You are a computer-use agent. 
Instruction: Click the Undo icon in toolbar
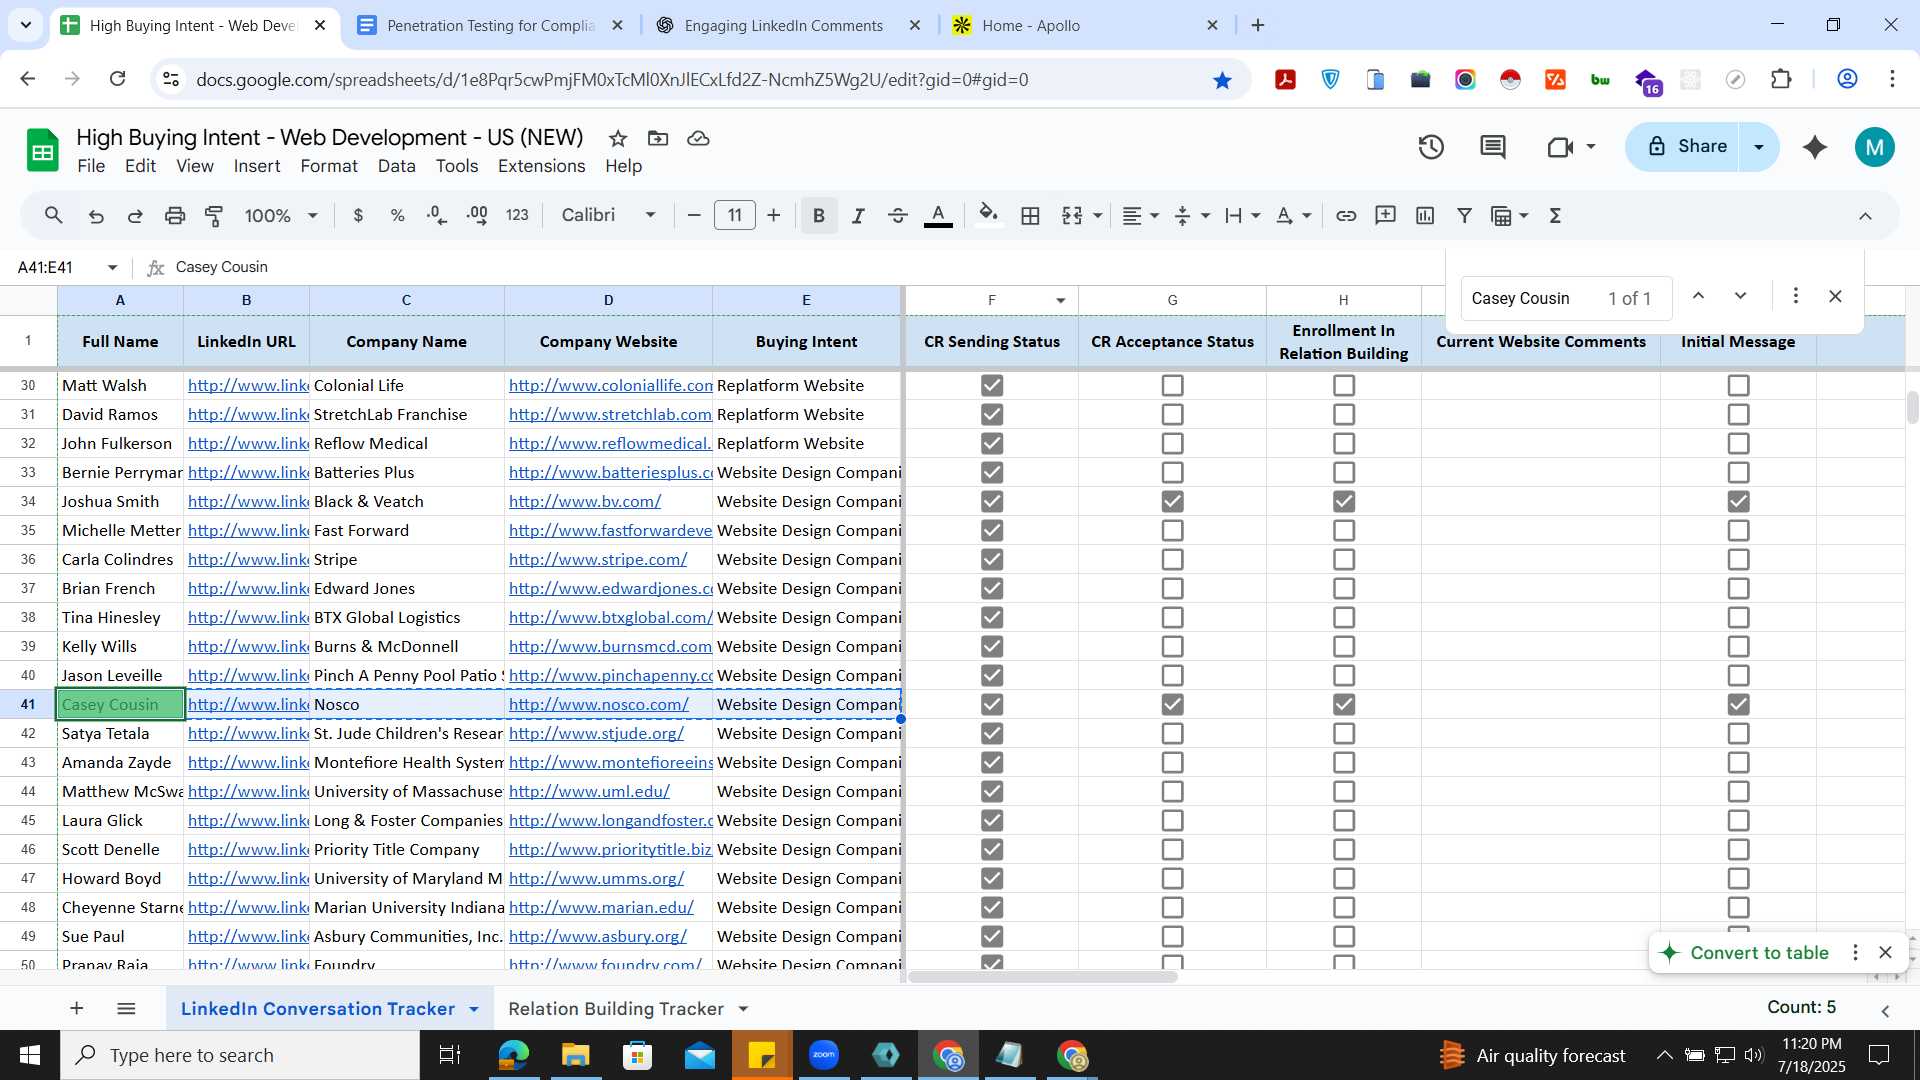pos(96,215)
